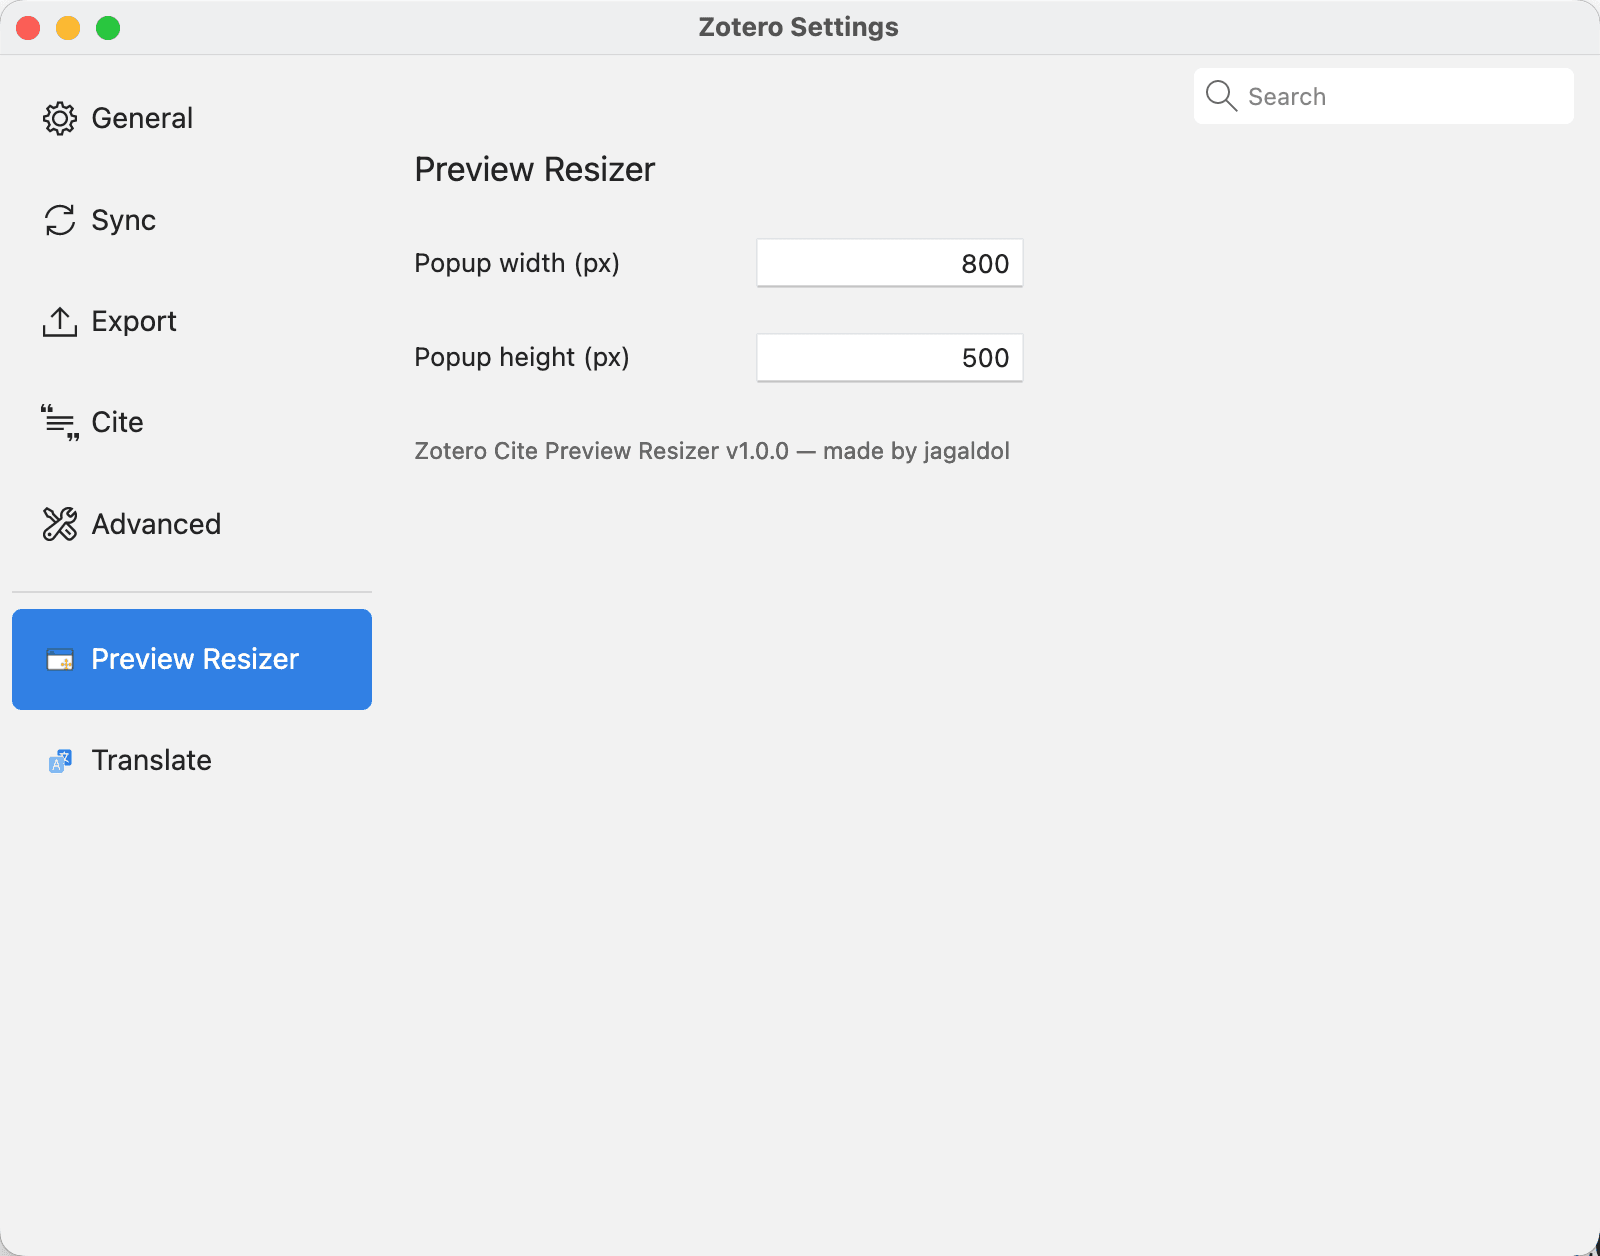Viewport: 1600px width, 1256px height.
Task: Click the wrench and screwdriver Advanced icon
Action: [60, 524]
